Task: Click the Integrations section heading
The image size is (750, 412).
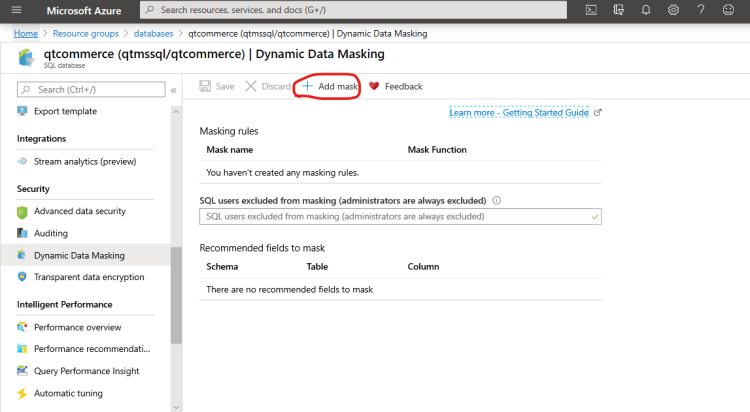Action: click(42, 139)
